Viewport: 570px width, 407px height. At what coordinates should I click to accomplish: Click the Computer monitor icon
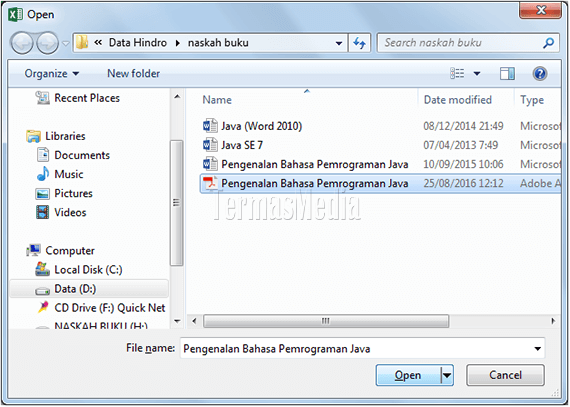point(33,250)
